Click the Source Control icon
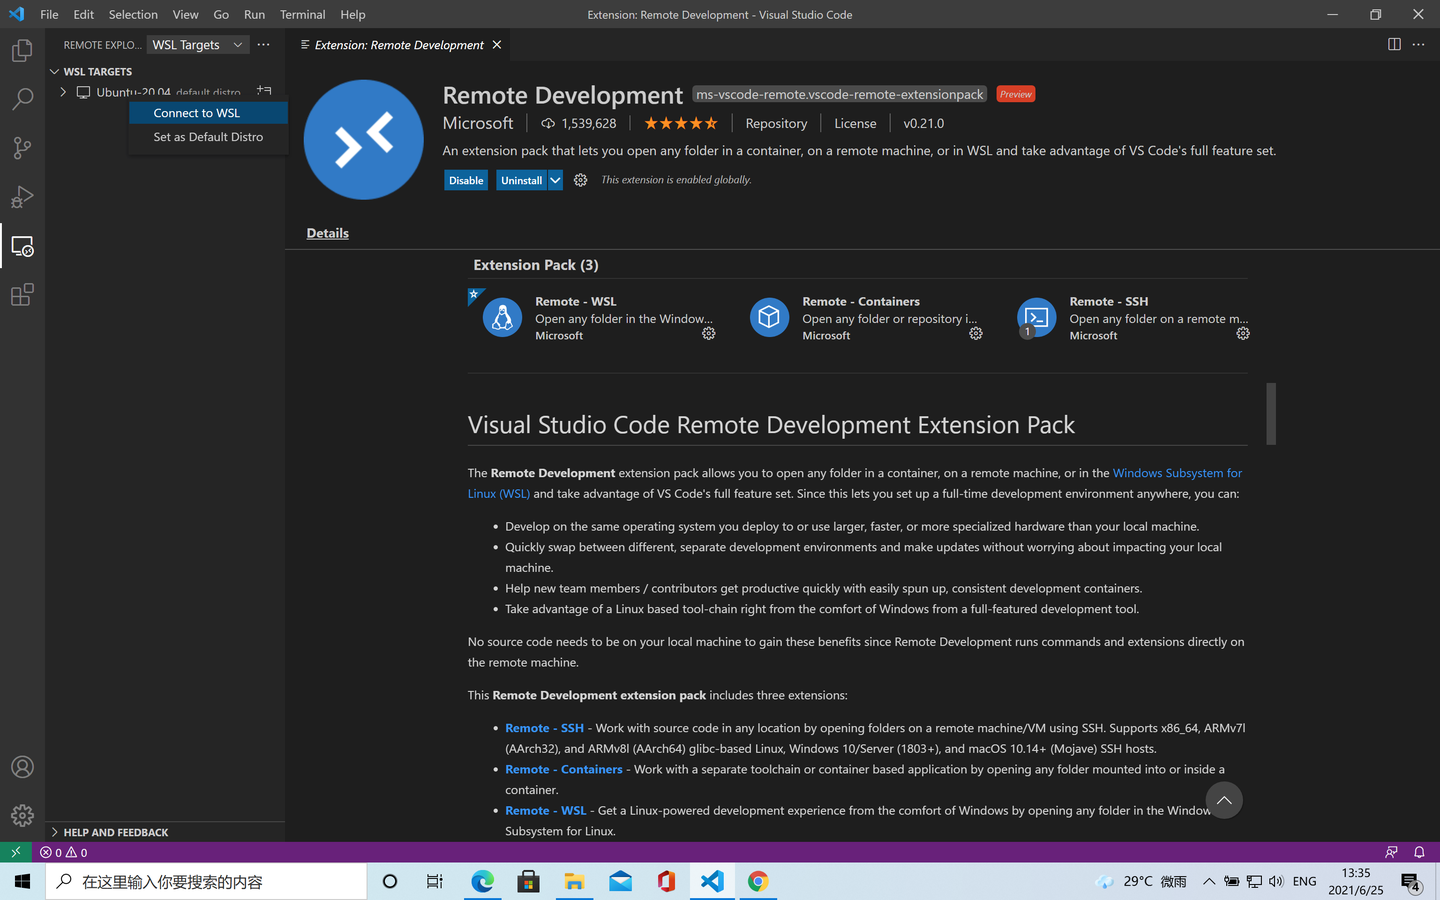1440x900 pixels. coord(22,147)
